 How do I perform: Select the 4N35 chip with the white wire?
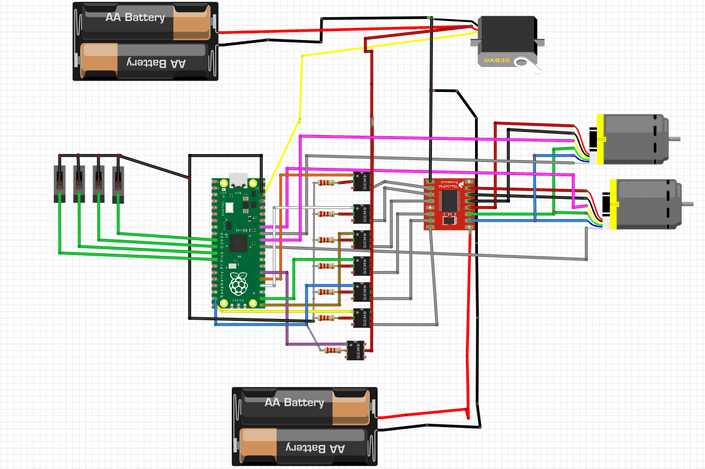point(361,214)
